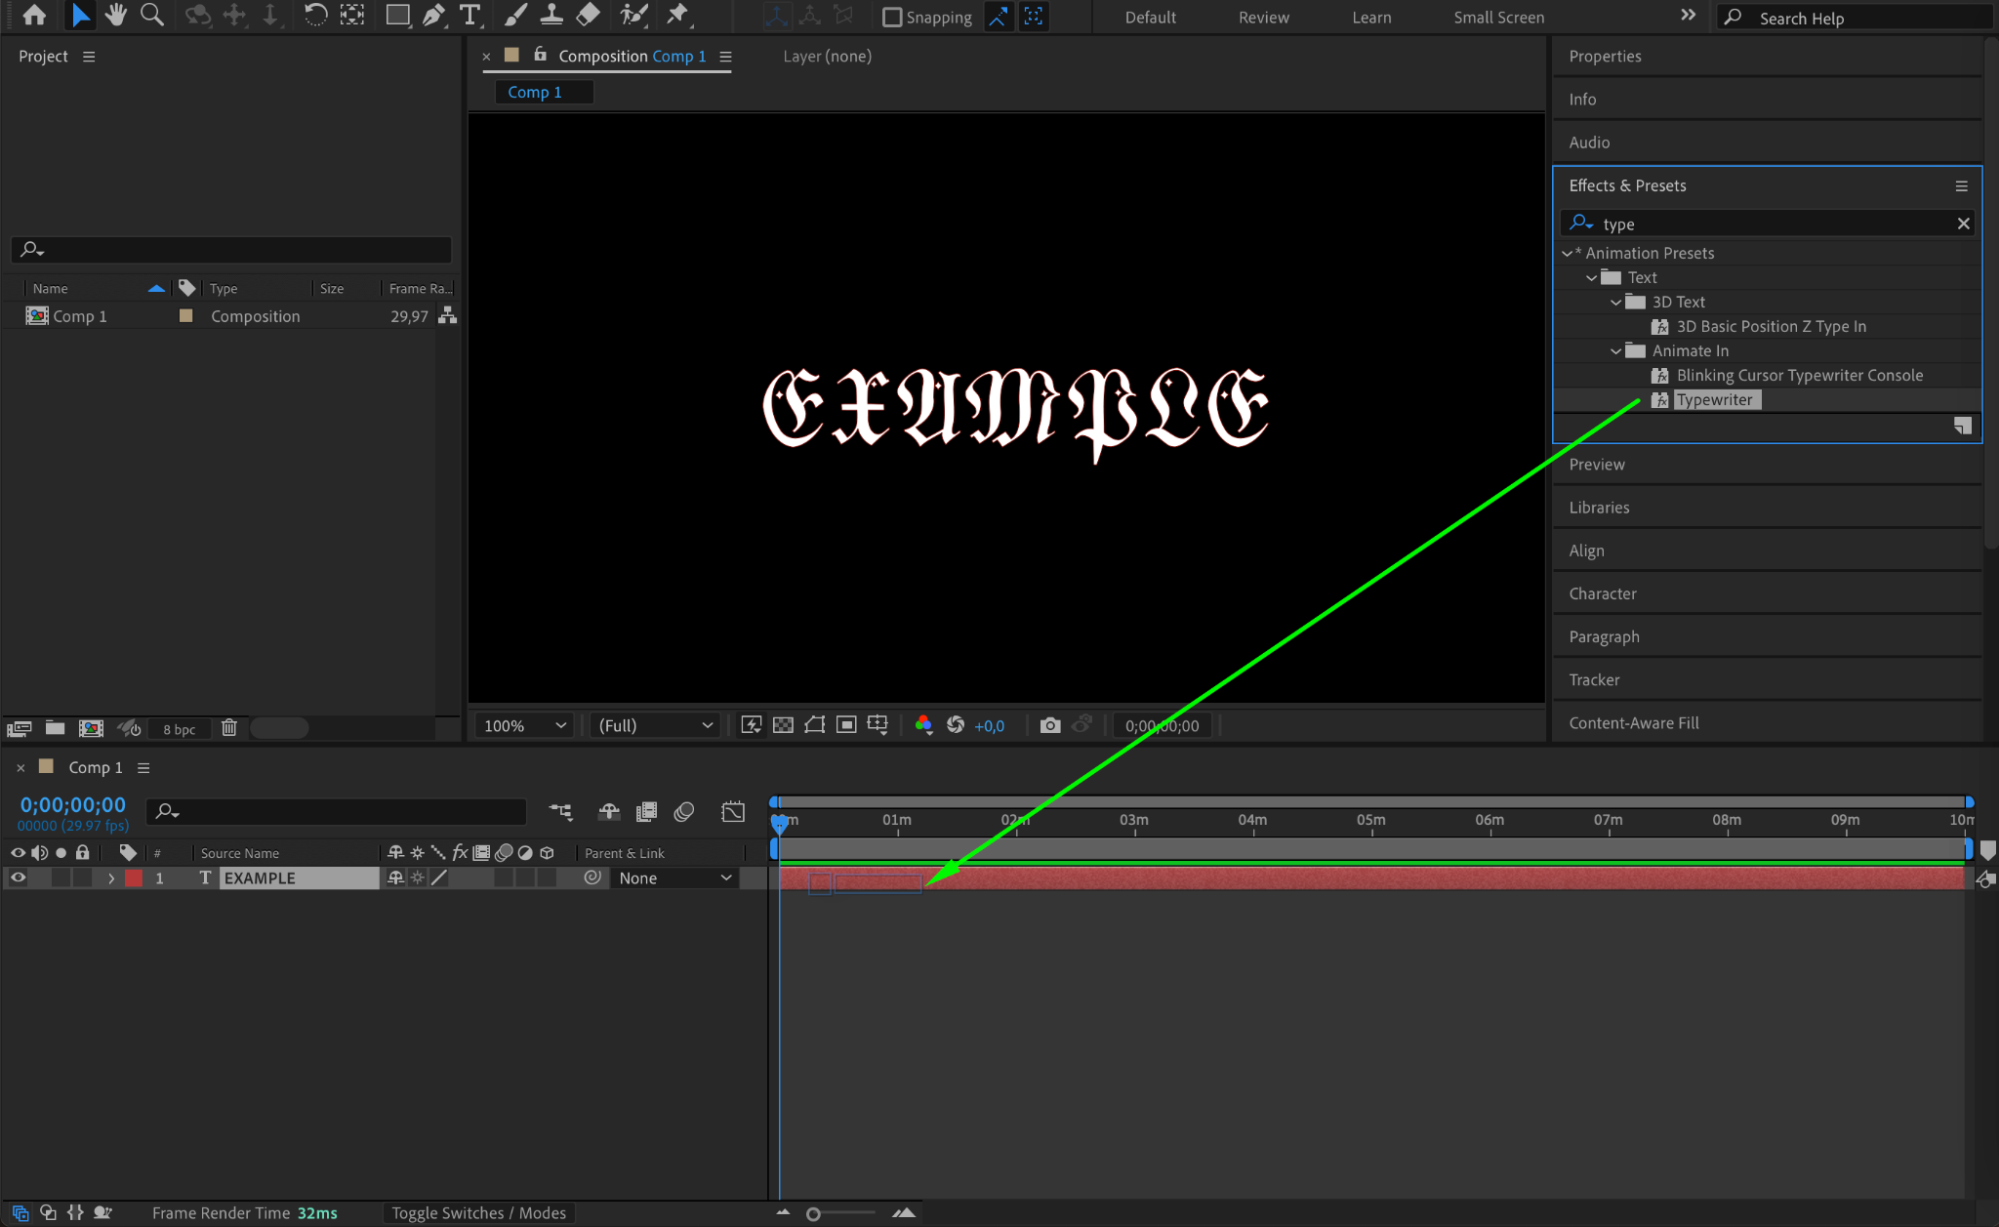Click the snapshot camera icon
Screen dimensions: 1999x1227
[x=1049, y=725]
